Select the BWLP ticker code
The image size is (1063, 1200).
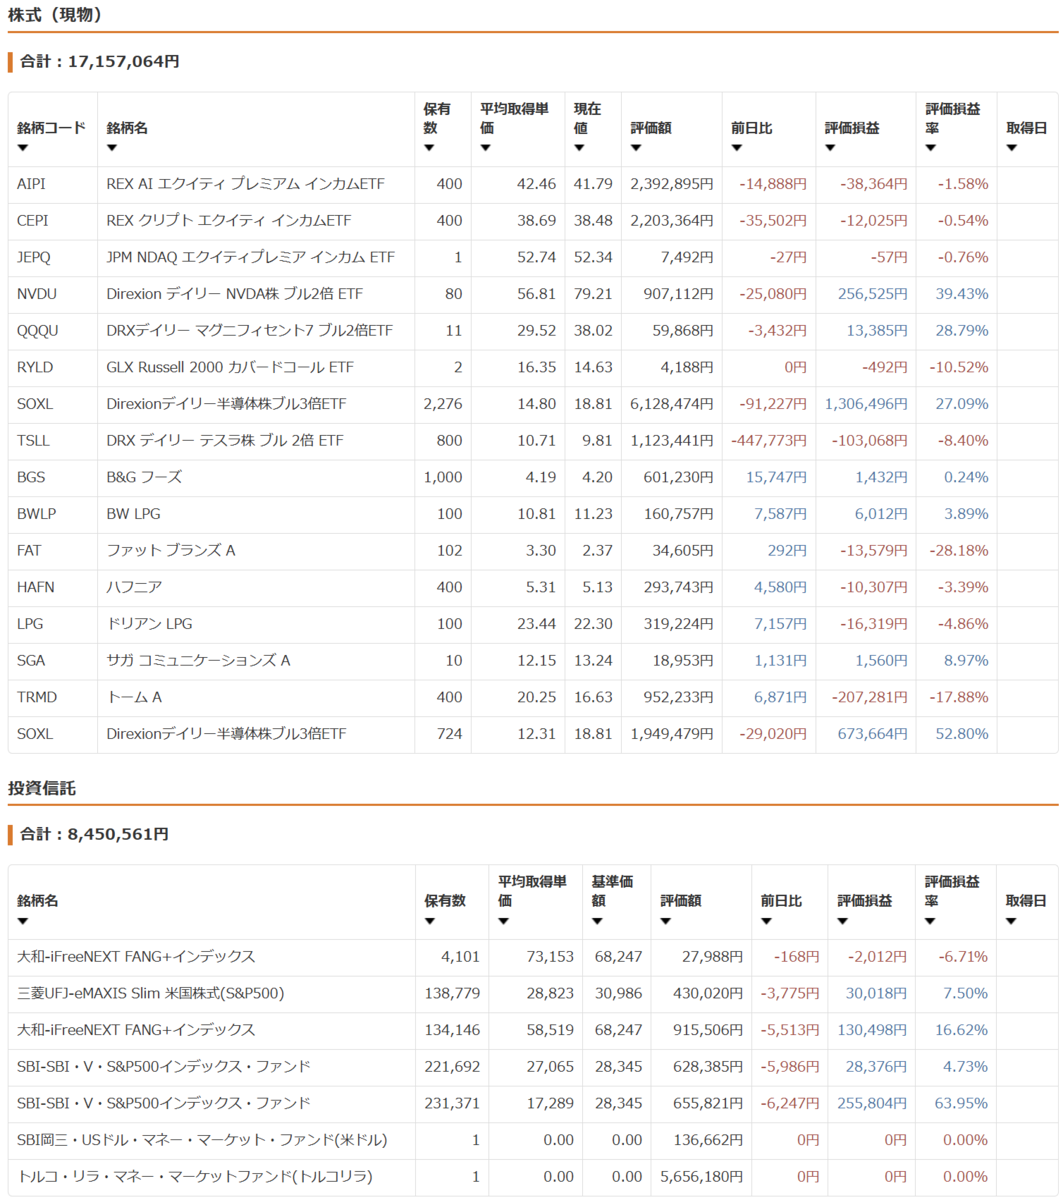pyautogui.click(x=35, y=514)
